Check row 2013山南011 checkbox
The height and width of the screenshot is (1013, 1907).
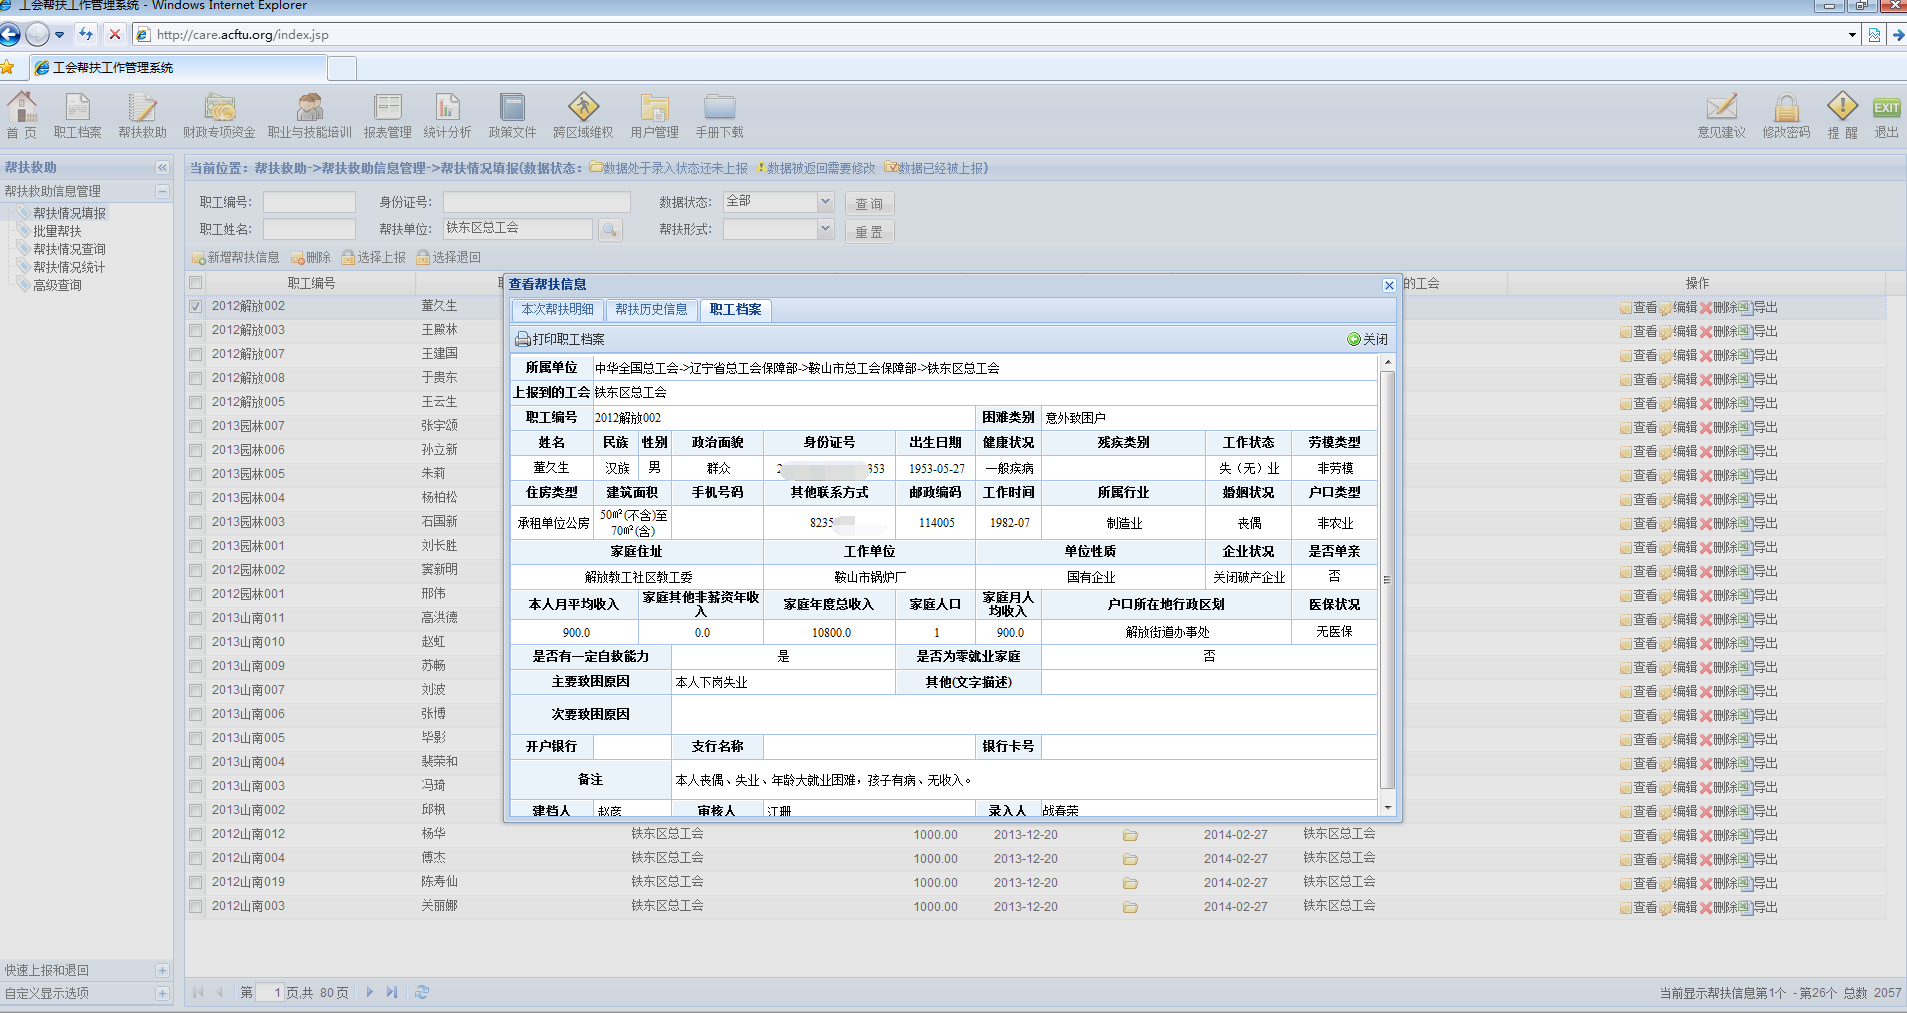coord(196,618)
